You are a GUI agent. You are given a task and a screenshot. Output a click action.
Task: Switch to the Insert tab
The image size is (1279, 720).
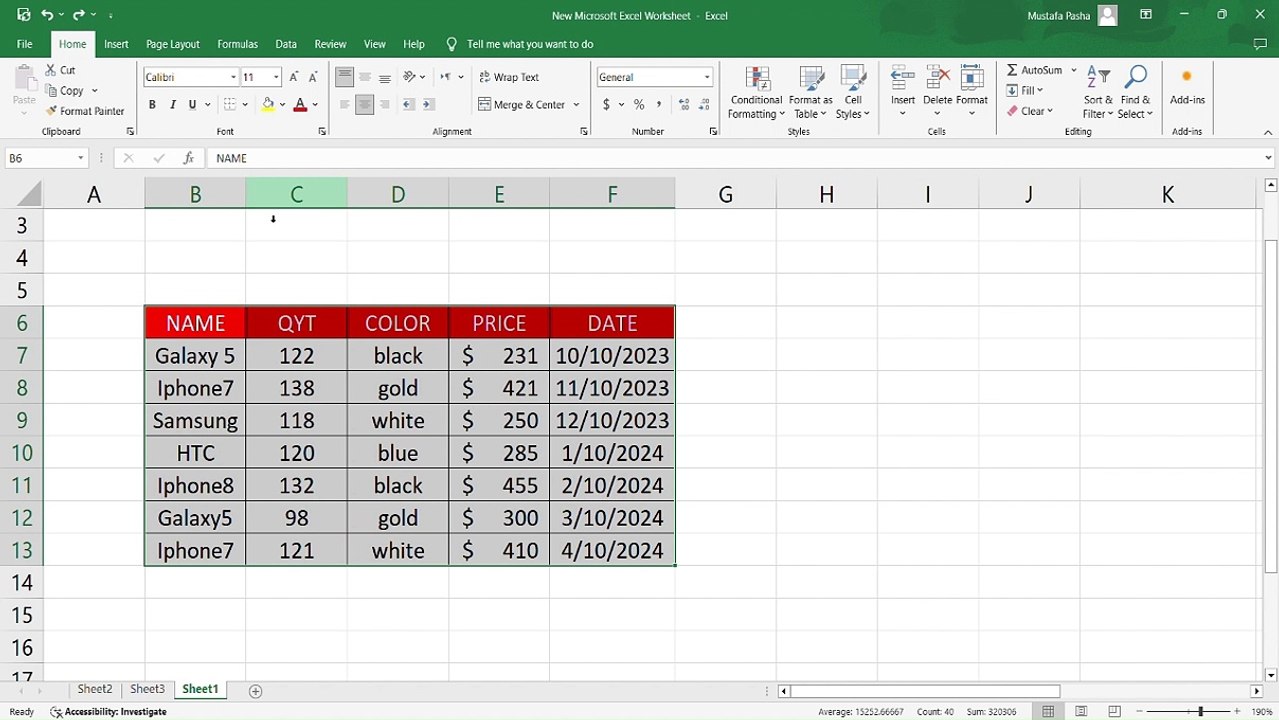(x=116, y=44)
